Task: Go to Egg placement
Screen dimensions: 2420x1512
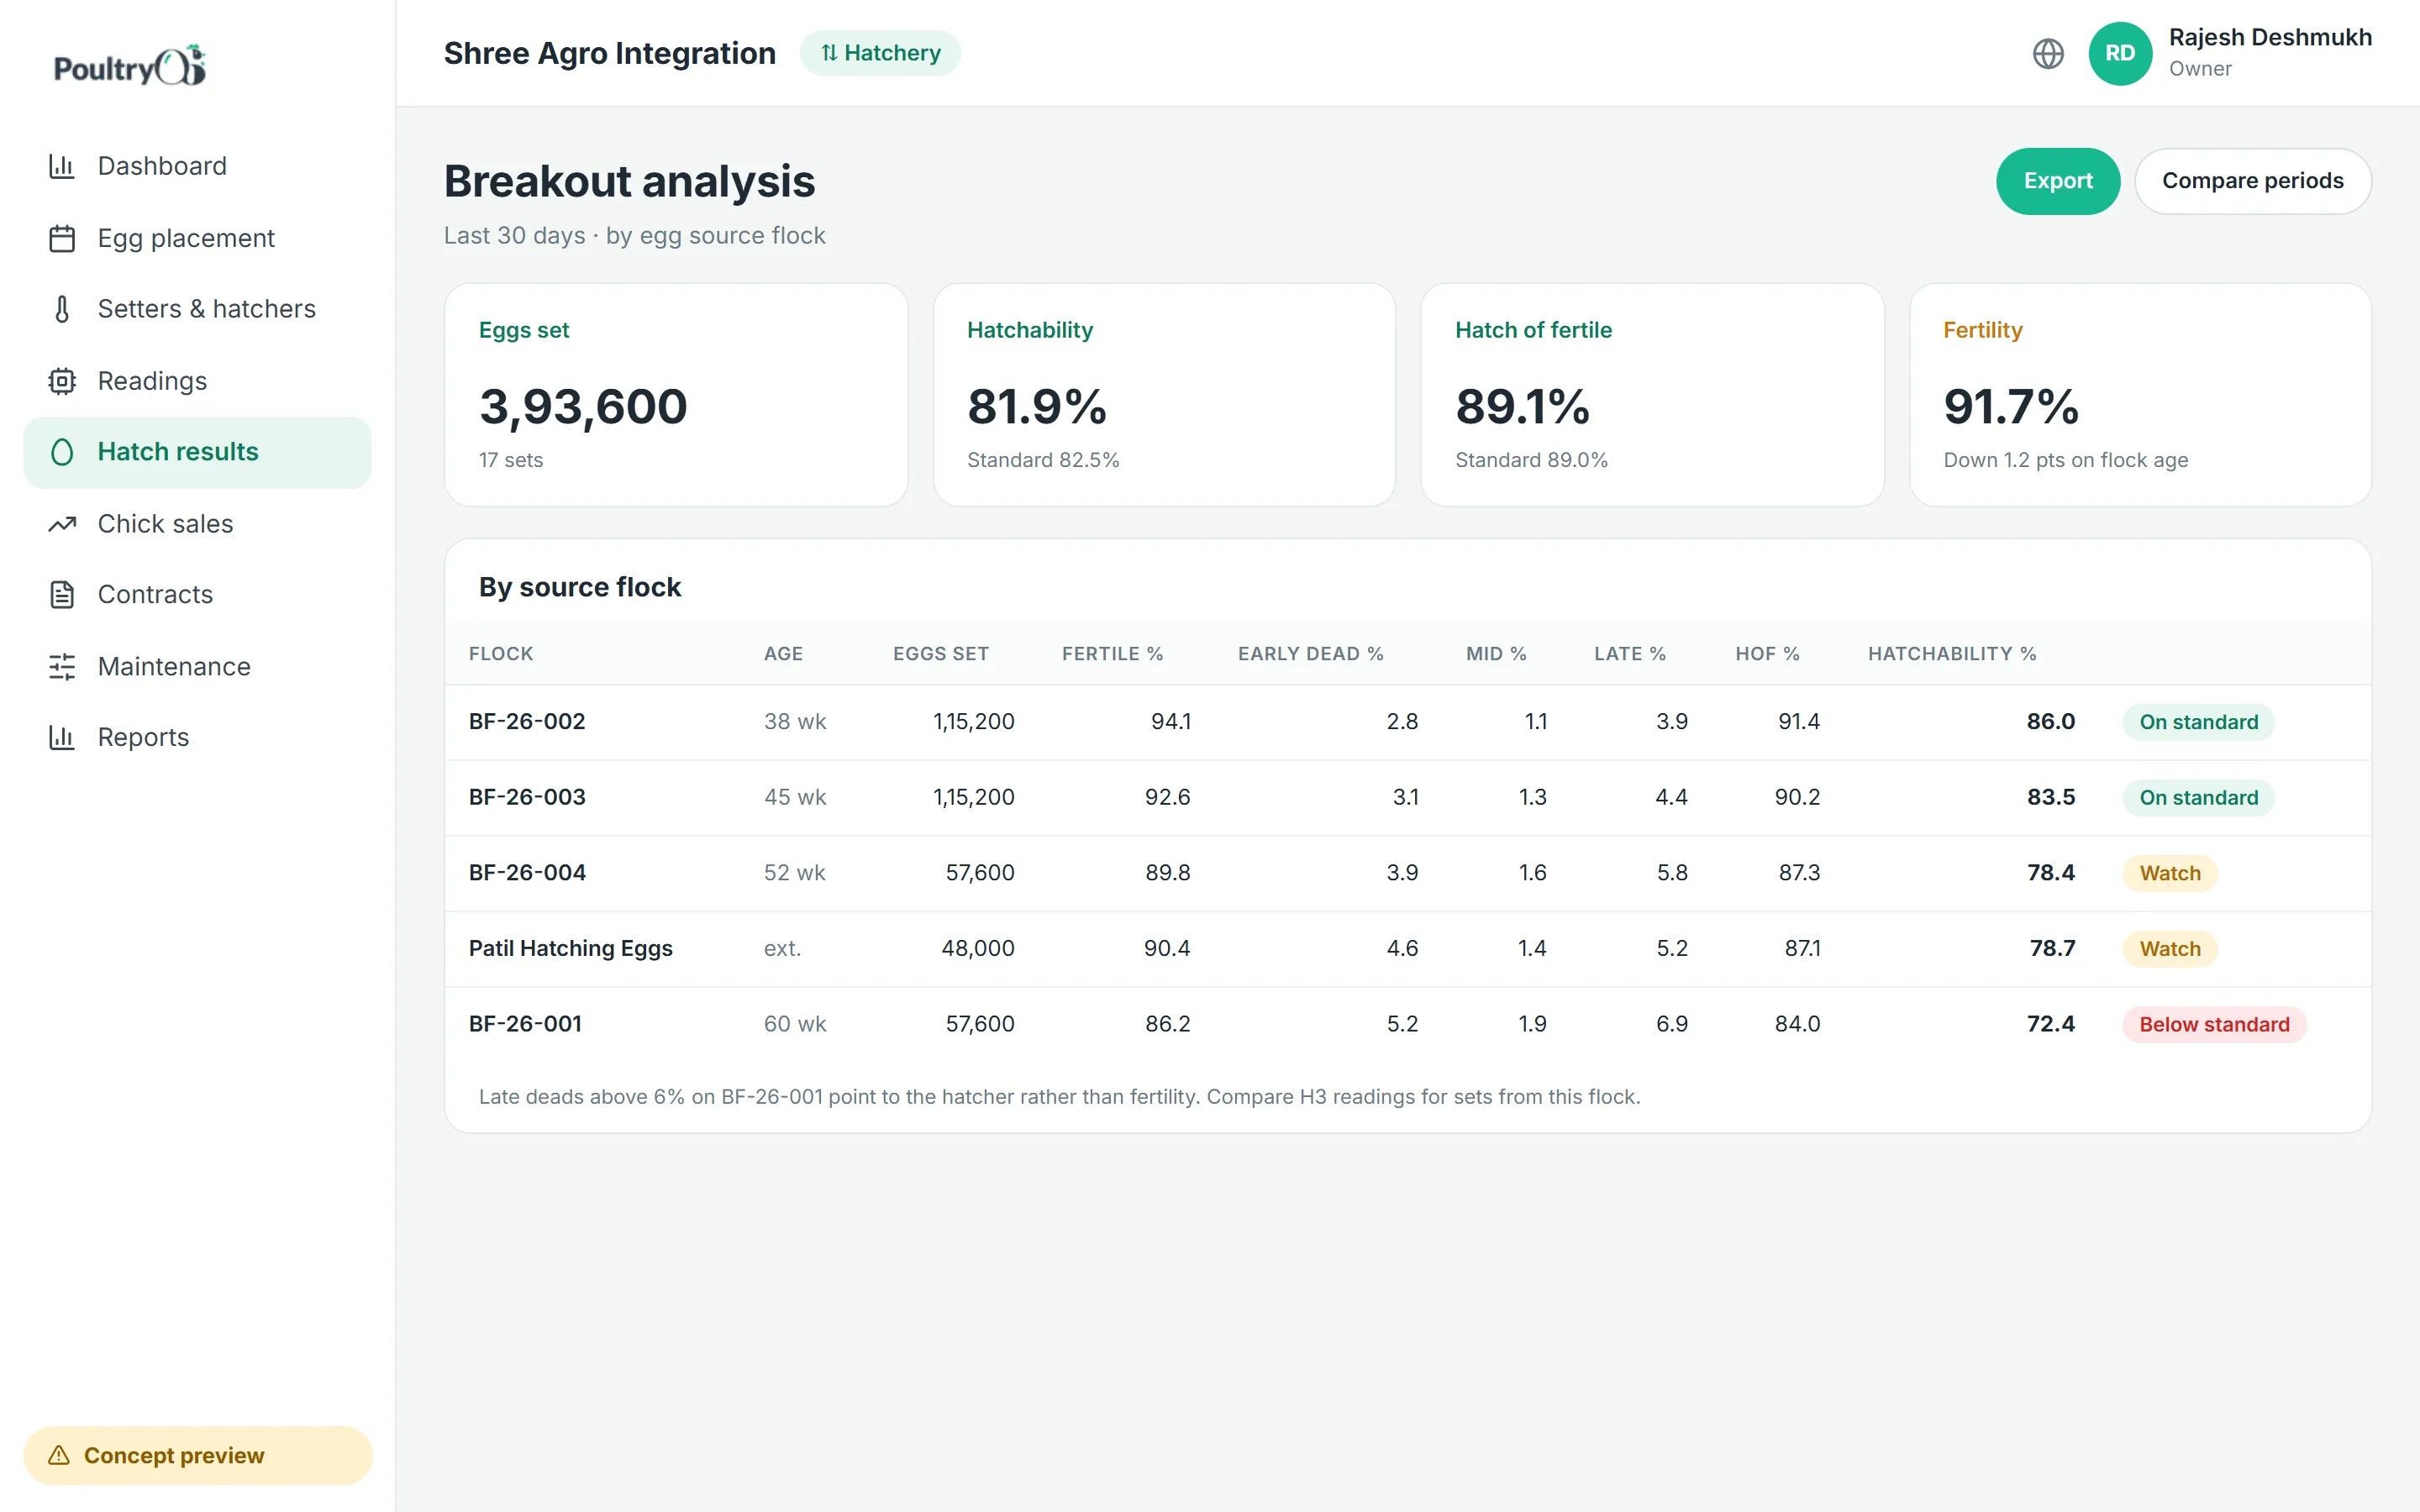Action: [x=197, y=238]
